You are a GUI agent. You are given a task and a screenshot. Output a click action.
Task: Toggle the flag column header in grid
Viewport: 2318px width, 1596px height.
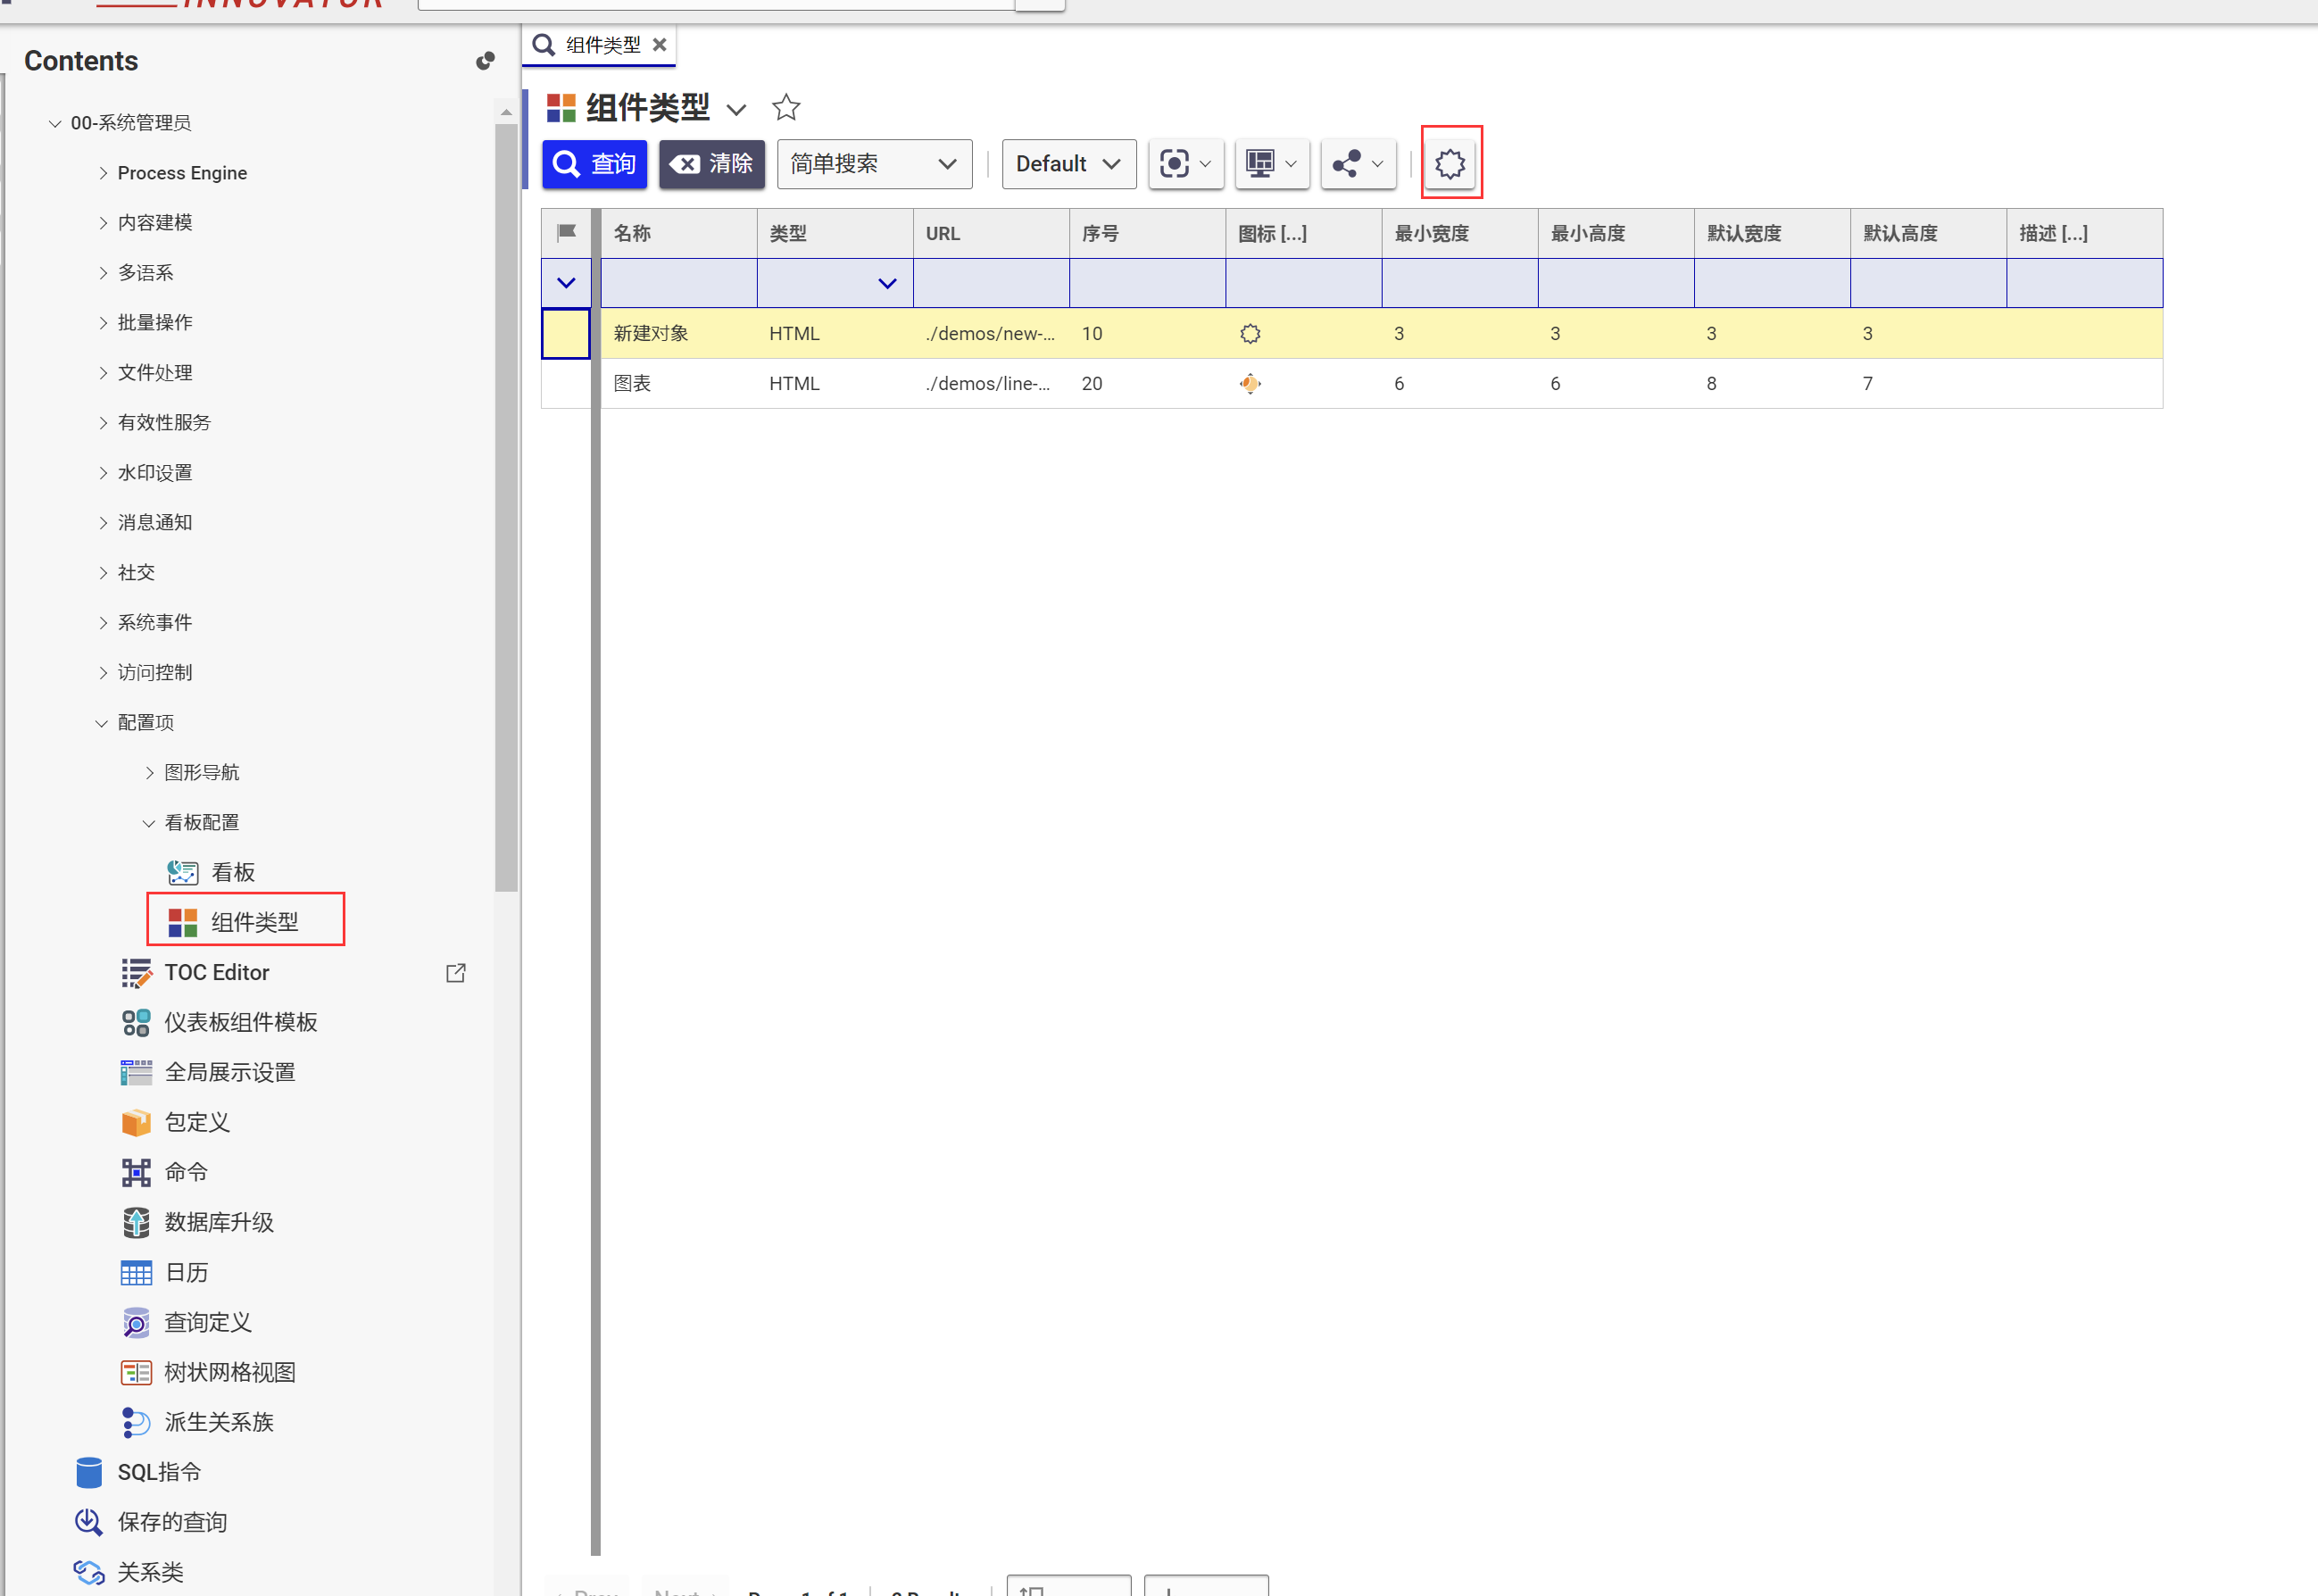pos(566,233)
